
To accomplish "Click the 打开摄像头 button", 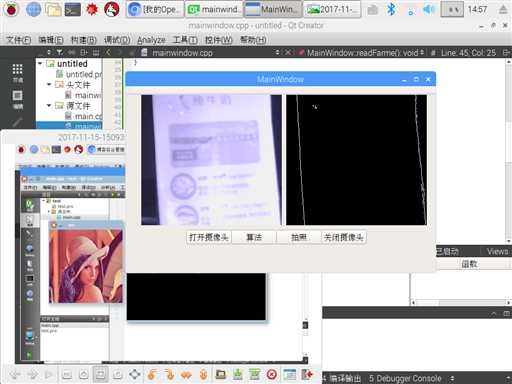I will pyautogui.click(x=209, y=237).
